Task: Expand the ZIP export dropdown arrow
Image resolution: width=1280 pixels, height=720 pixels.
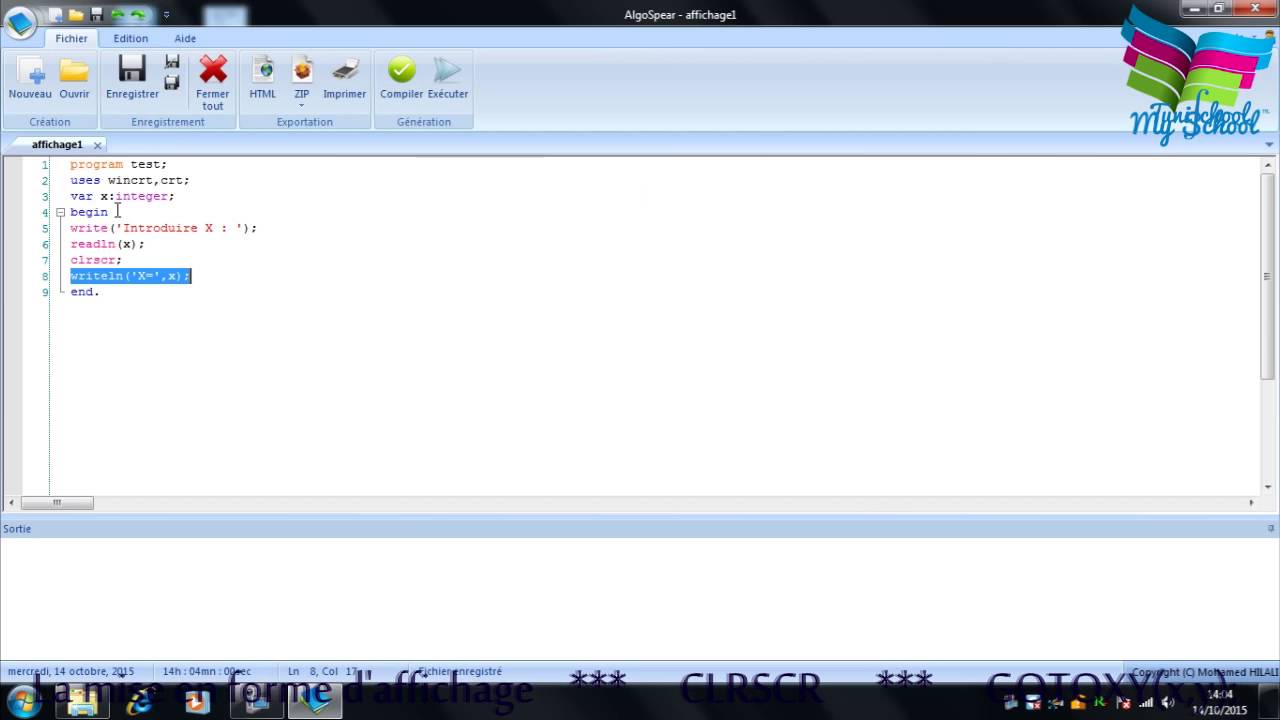Action: pos(302,105)
